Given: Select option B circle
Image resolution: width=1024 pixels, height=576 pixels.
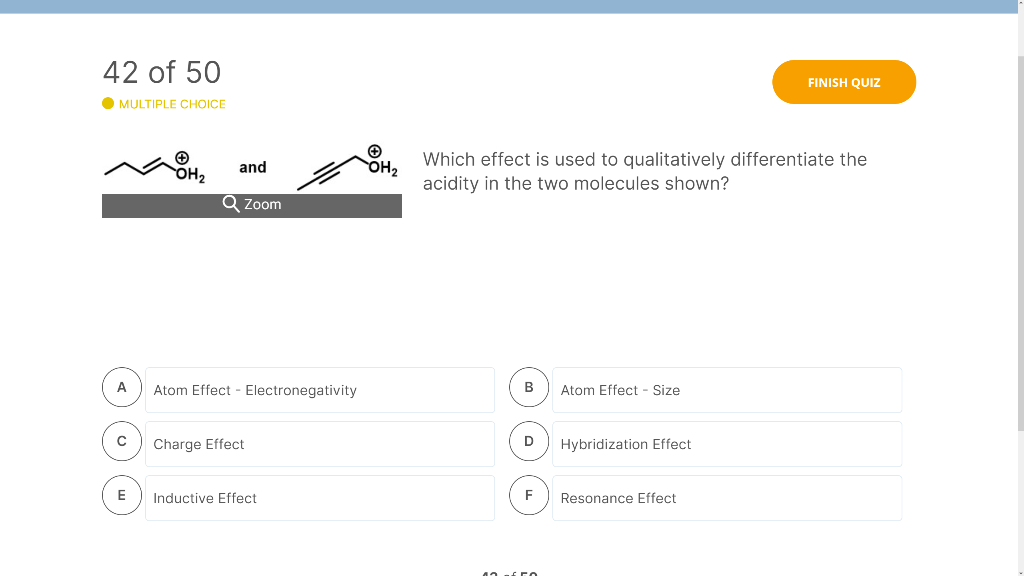Looking at the screenshot, I should (529, 387).
